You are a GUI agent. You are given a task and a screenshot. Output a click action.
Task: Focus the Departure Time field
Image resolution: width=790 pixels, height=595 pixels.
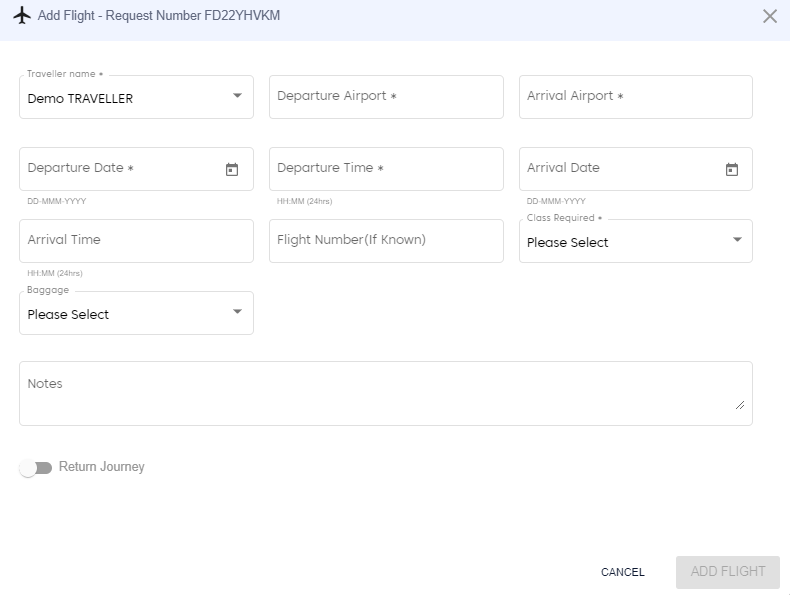tap(386, 169)
